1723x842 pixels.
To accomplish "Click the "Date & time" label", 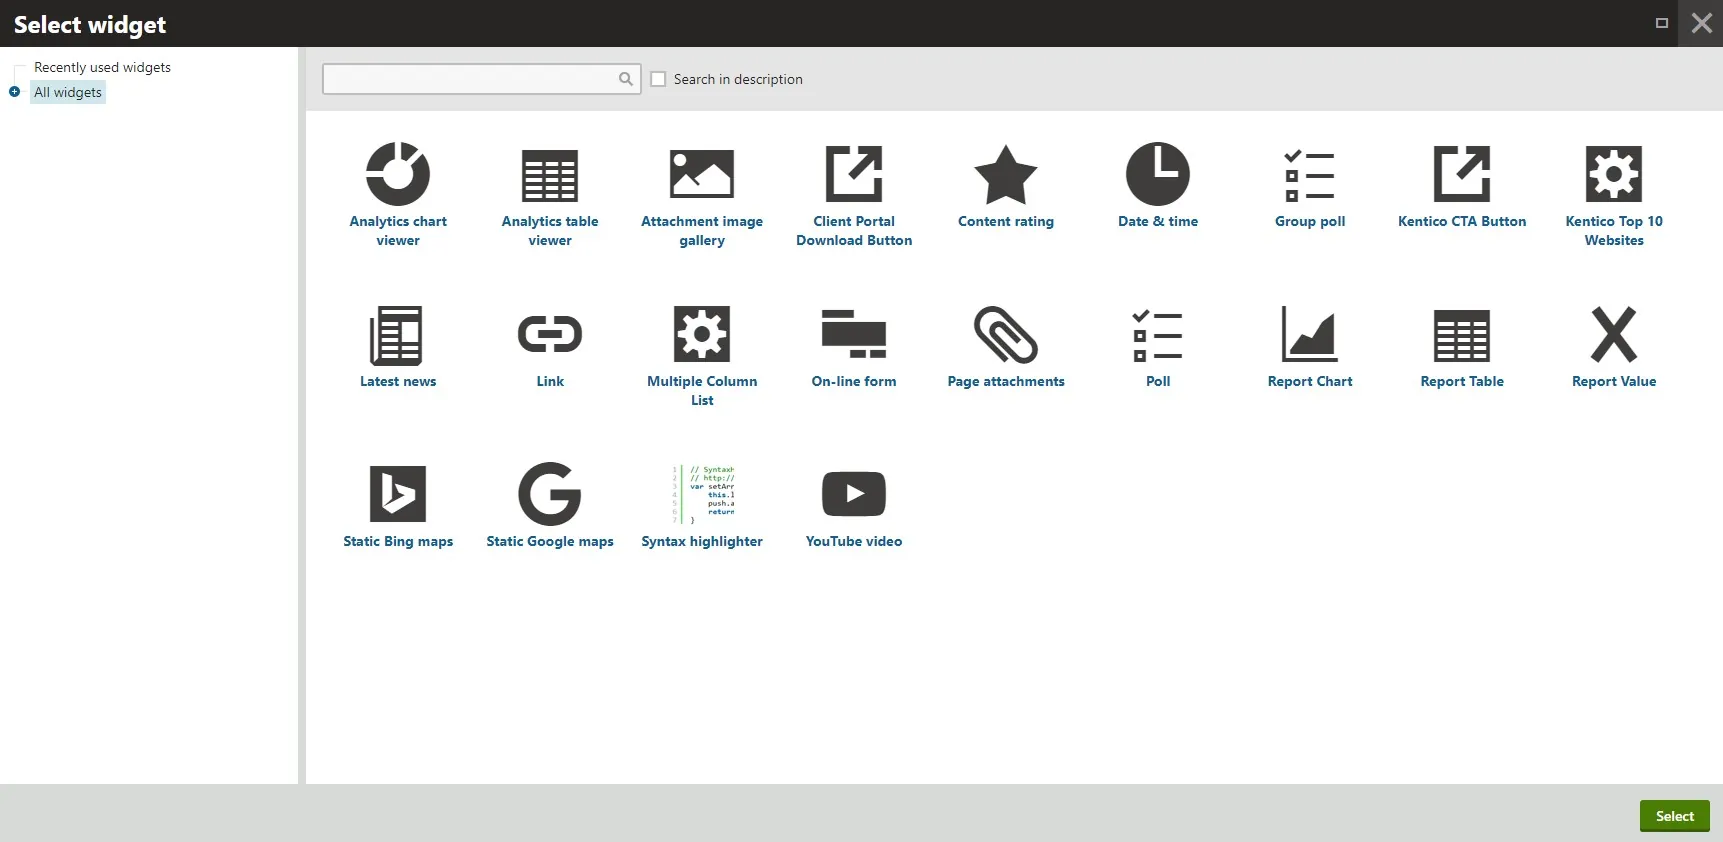I will point(1158,221).
